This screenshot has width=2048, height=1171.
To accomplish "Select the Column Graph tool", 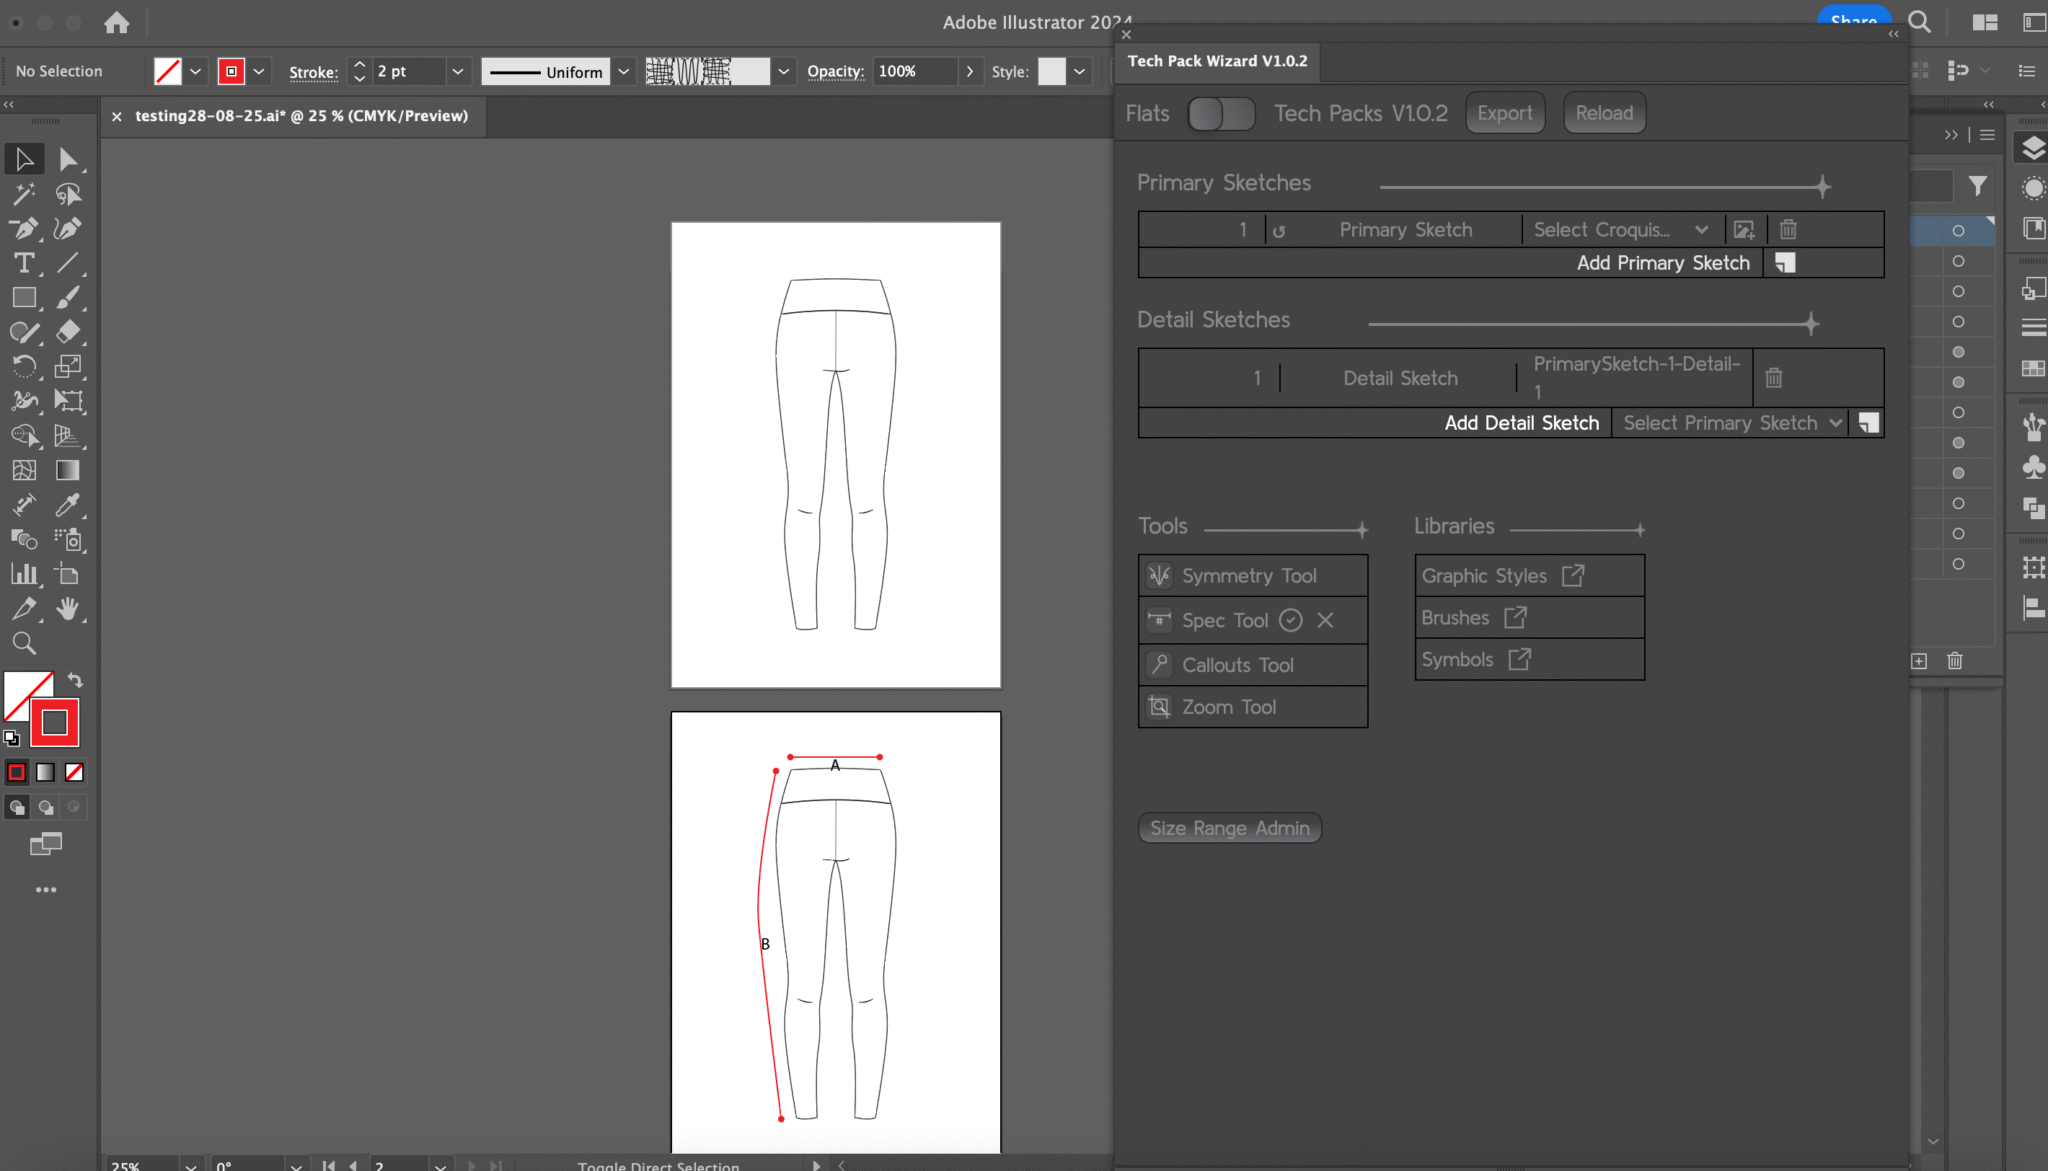I will tap(24, 574).
